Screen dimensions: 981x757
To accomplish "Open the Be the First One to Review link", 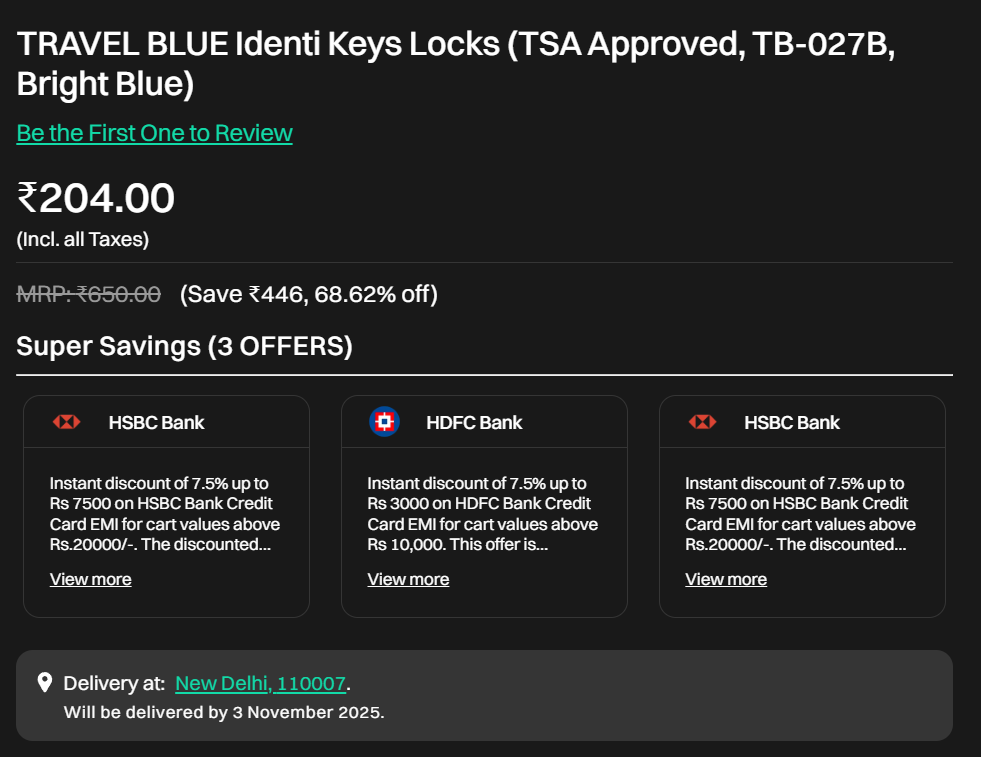I will coord(154,133).
